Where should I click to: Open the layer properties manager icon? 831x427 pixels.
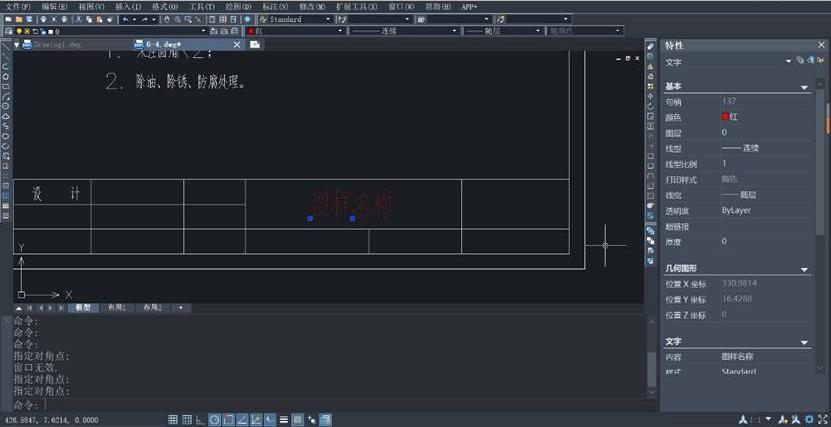8,31
